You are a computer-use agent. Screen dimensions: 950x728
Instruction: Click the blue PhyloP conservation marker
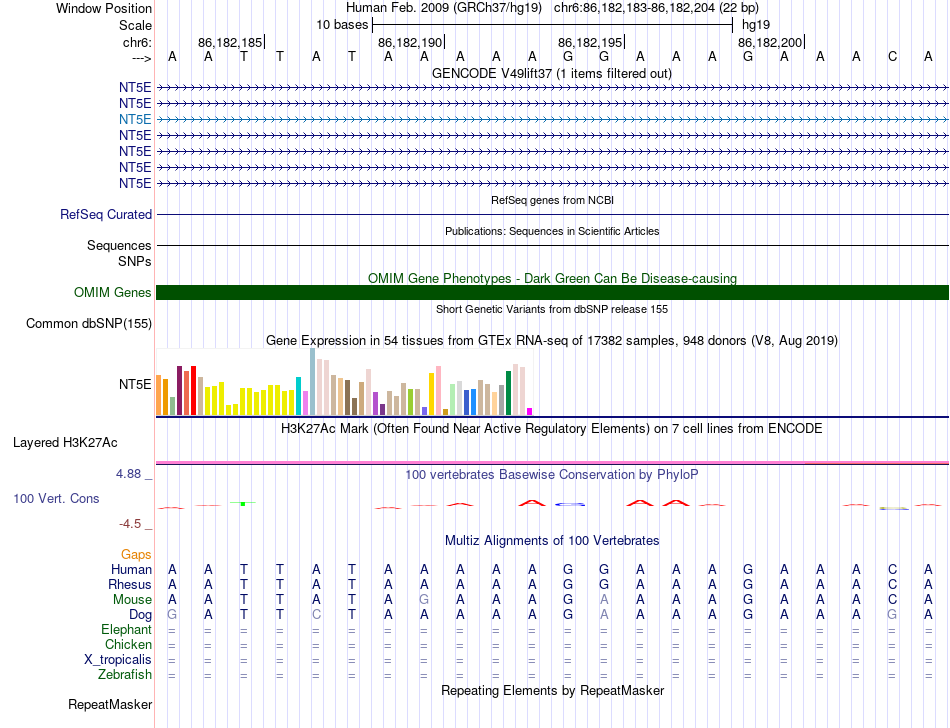[x=570, y=504]
